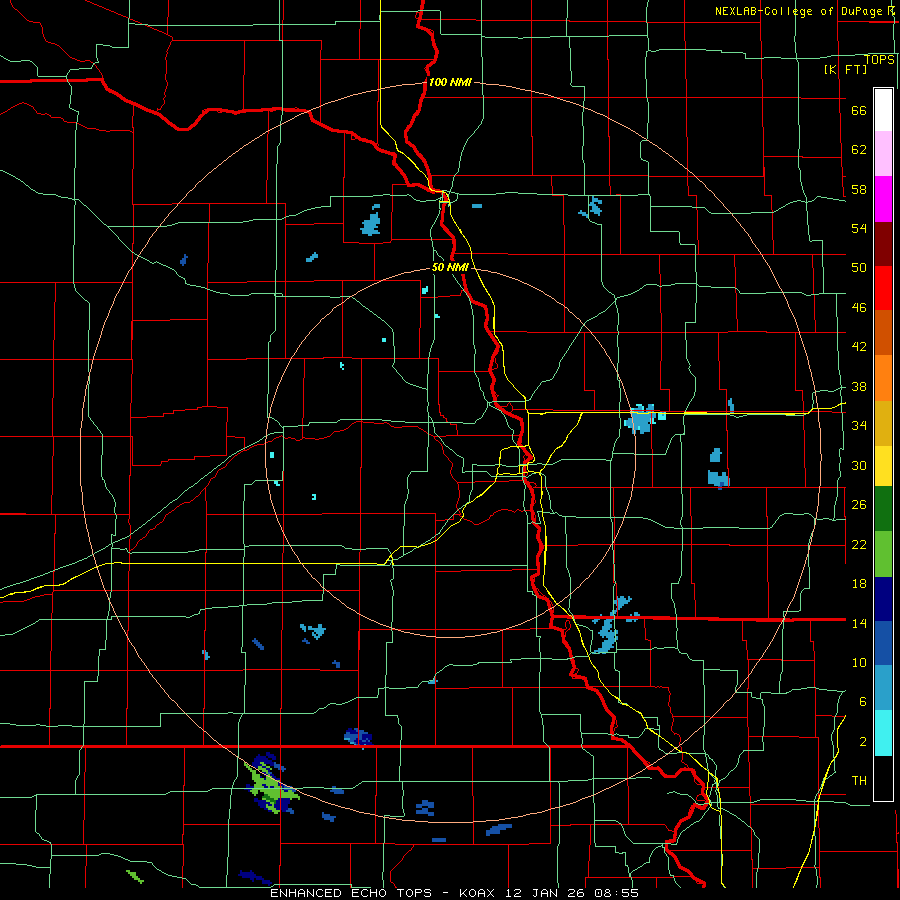
Task: Click the 66 legend label
Action: pyautogui.click(x=859, y=110)
